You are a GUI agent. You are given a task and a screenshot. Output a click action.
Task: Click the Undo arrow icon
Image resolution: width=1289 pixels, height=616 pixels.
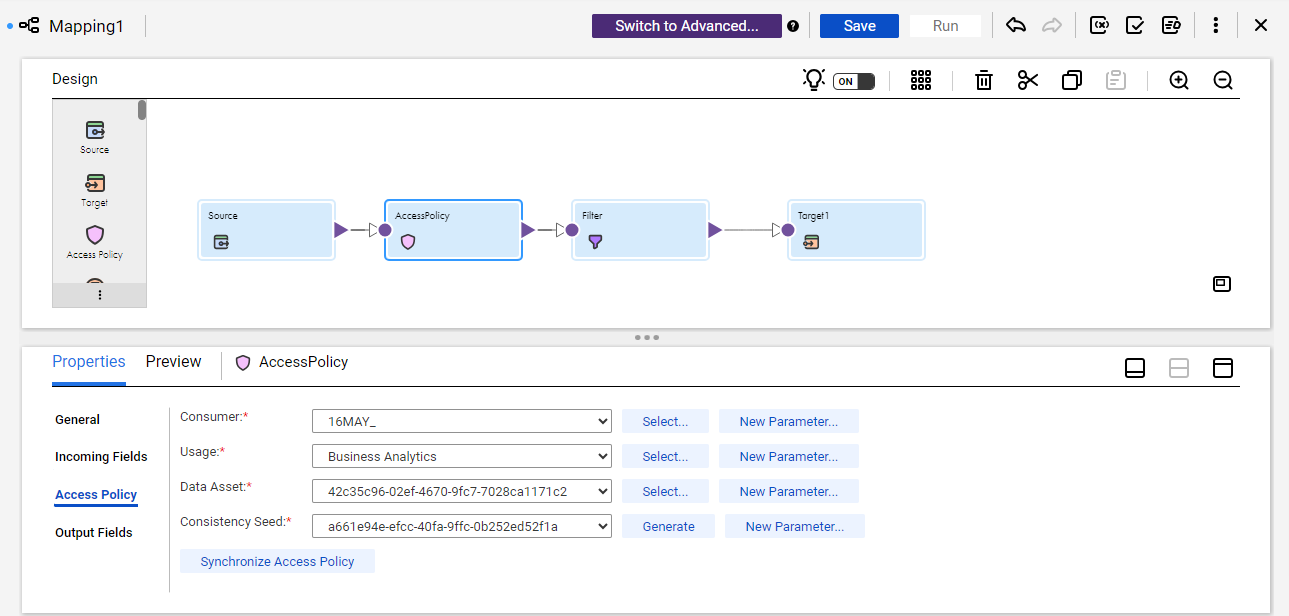pos(1016,25)
